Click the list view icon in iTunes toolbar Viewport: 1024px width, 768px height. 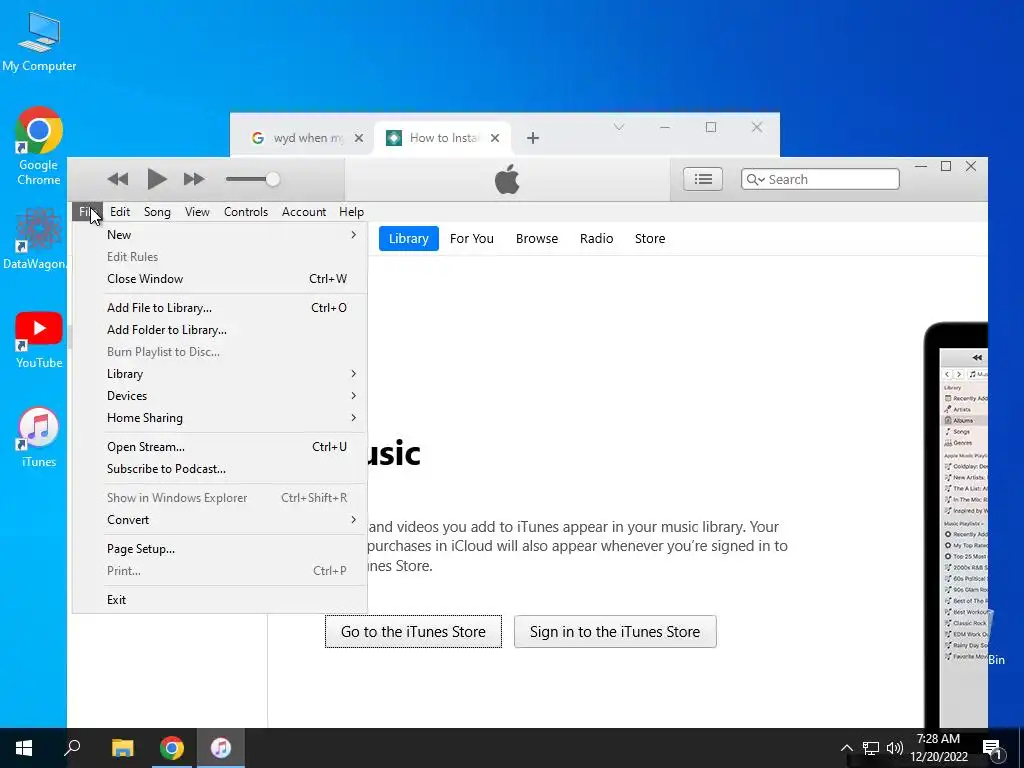[703, 179]
